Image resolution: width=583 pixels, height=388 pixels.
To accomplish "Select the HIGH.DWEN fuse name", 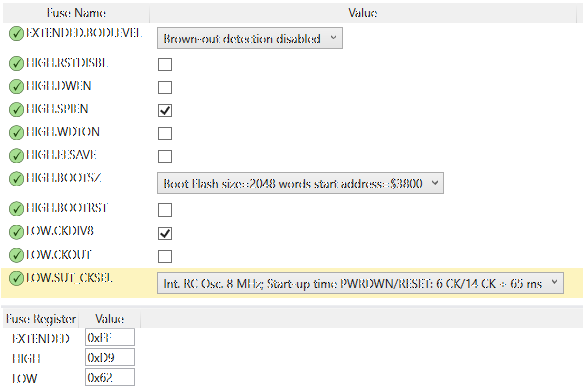I will point(58,86).
